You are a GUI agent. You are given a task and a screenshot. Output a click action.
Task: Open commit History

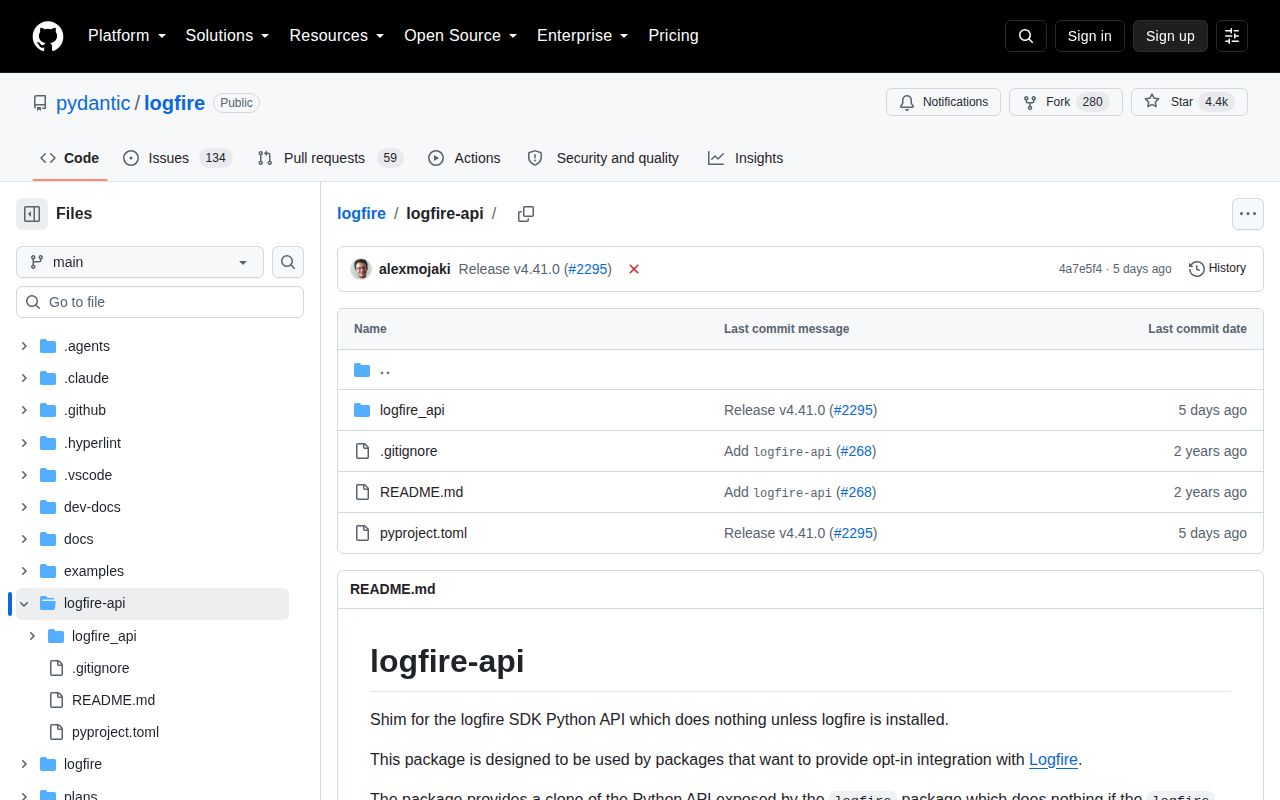point(1217,268)
